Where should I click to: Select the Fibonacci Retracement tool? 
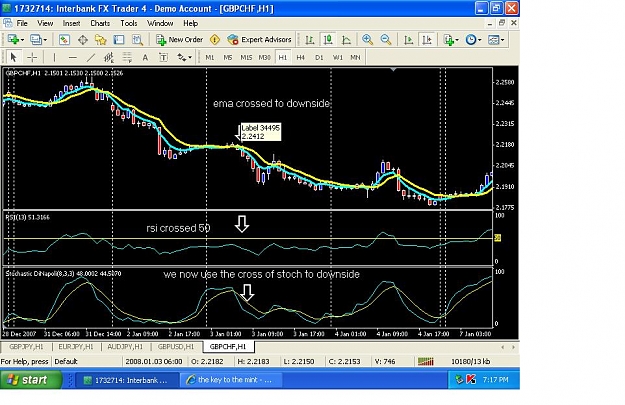(x=127, y=57)
